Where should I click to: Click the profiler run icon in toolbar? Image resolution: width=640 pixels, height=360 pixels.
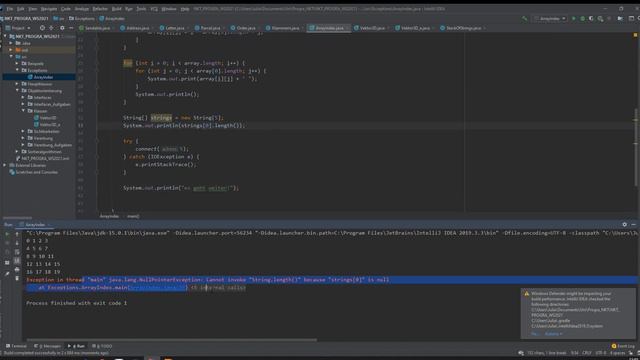coord(600,18)
